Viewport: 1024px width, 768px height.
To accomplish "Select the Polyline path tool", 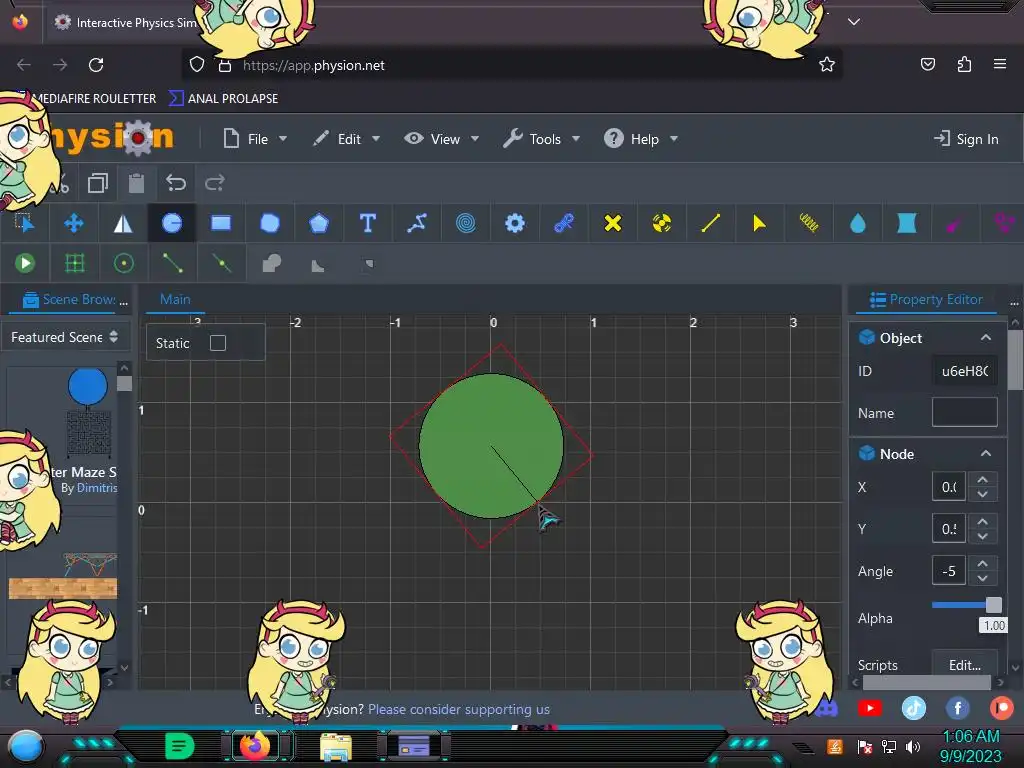I will [x=417, y=223].
